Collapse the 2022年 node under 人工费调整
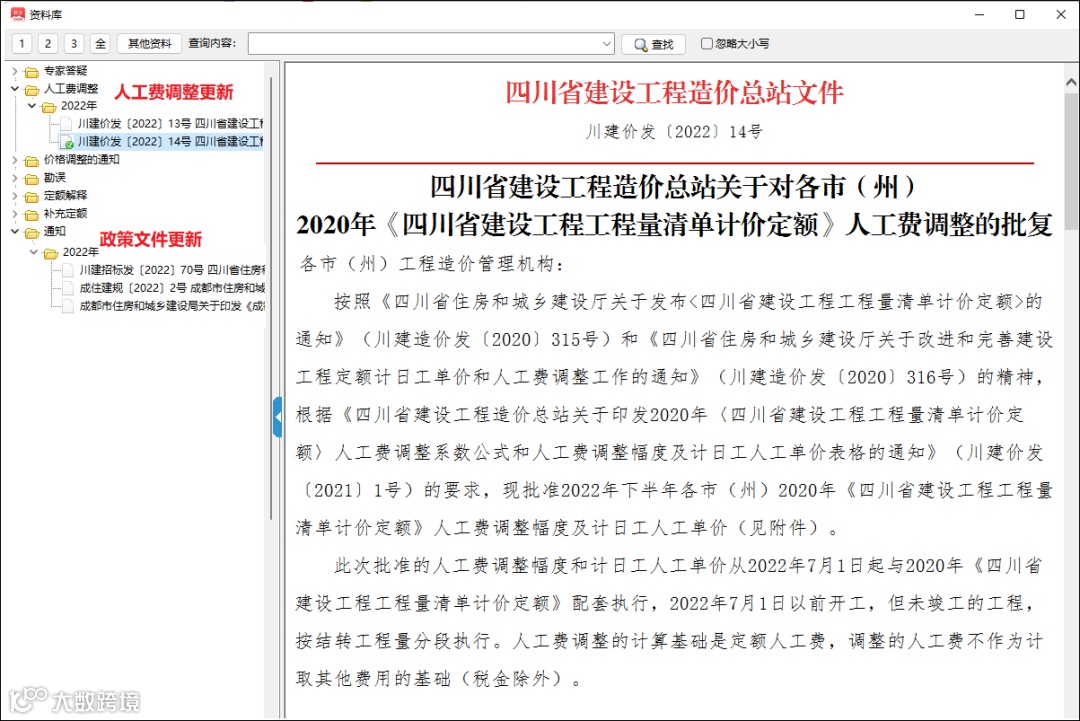The height and width of the screenshot is (721, 1080). tap(32, 105)
